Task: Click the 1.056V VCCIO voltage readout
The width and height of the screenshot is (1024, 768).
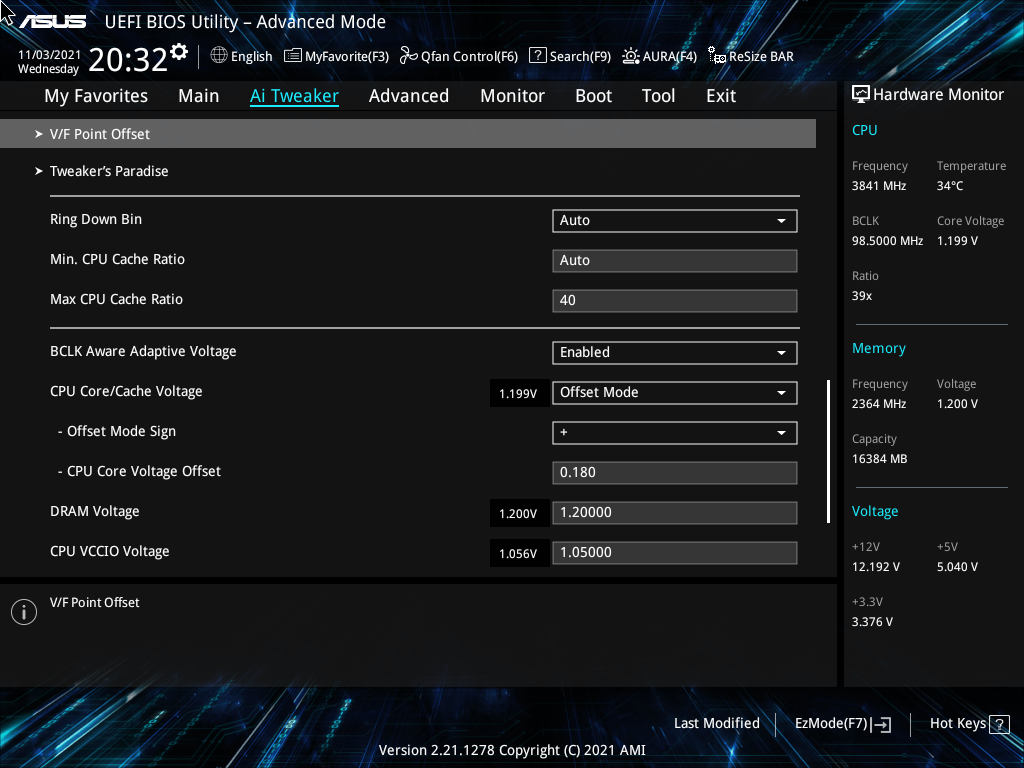Action: pos(518,554)
